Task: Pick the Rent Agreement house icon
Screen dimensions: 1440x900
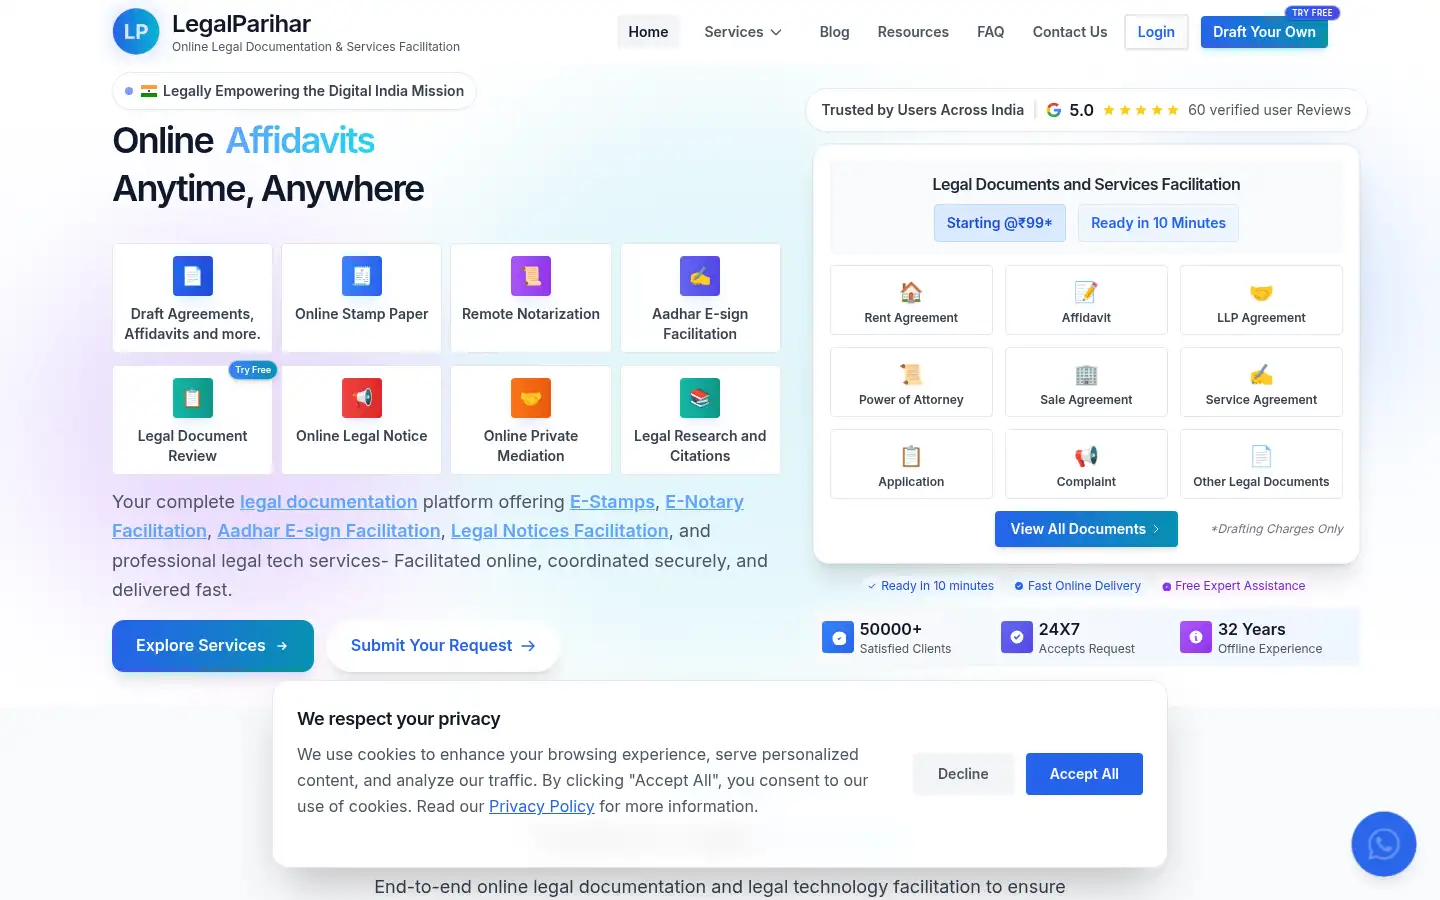Action: point(911,292)
